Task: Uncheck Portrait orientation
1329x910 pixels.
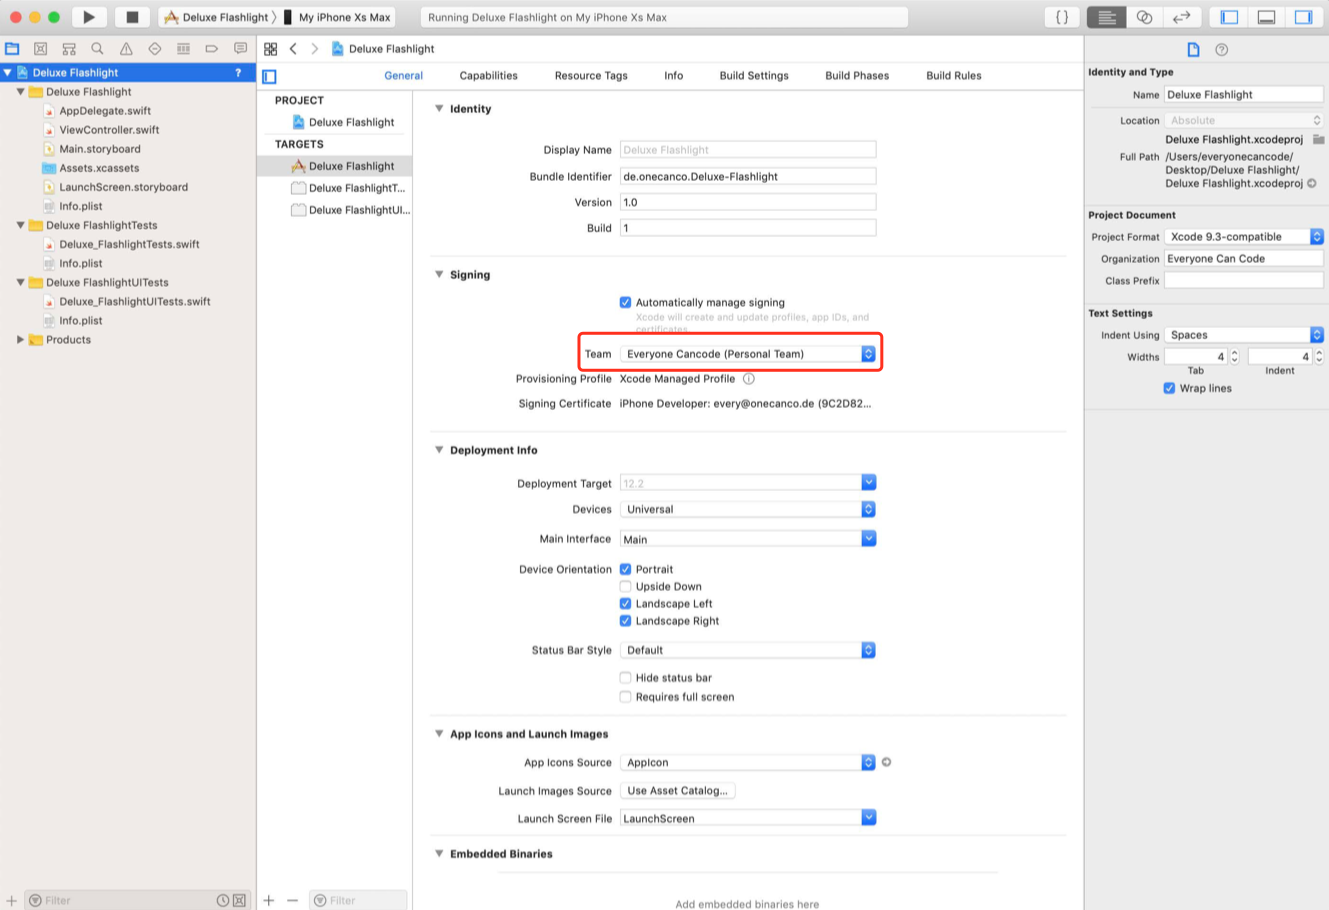Action: point(625,569)
